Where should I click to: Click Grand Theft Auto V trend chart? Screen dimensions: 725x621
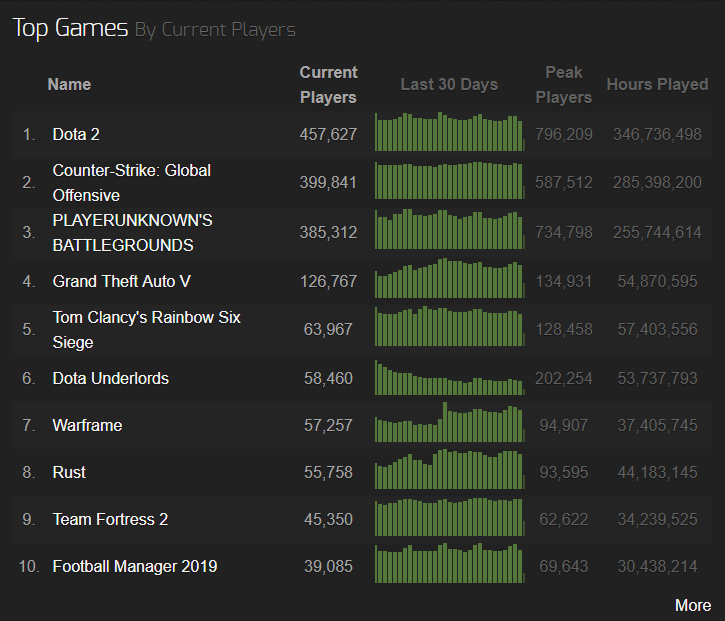click(449, 280)
